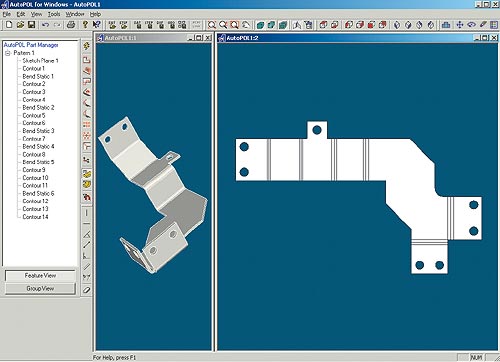
Task: Click the first teal shaded cube icon
Action: 260,25
